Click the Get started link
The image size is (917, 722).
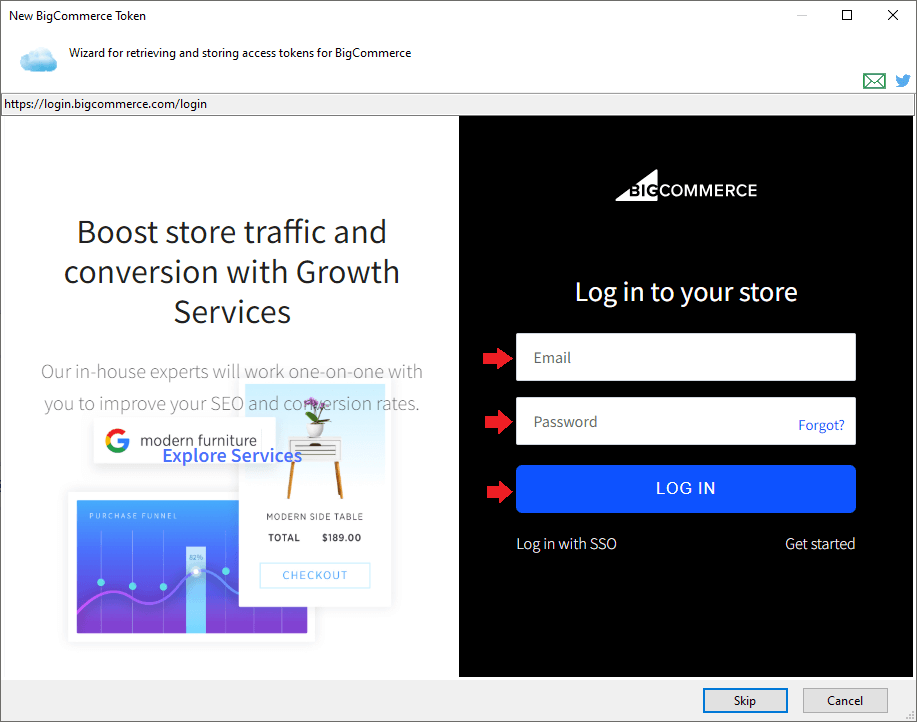(x=820, y=544)
